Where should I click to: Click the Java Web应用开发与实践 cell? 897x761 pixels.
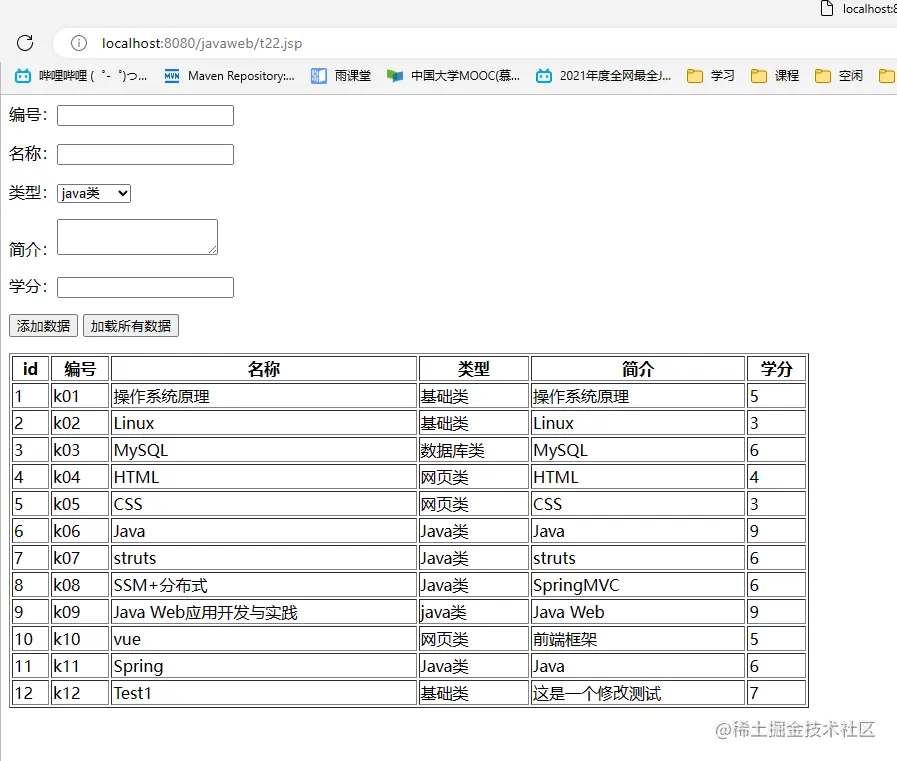pyautogui.click(x=264, y=612)
